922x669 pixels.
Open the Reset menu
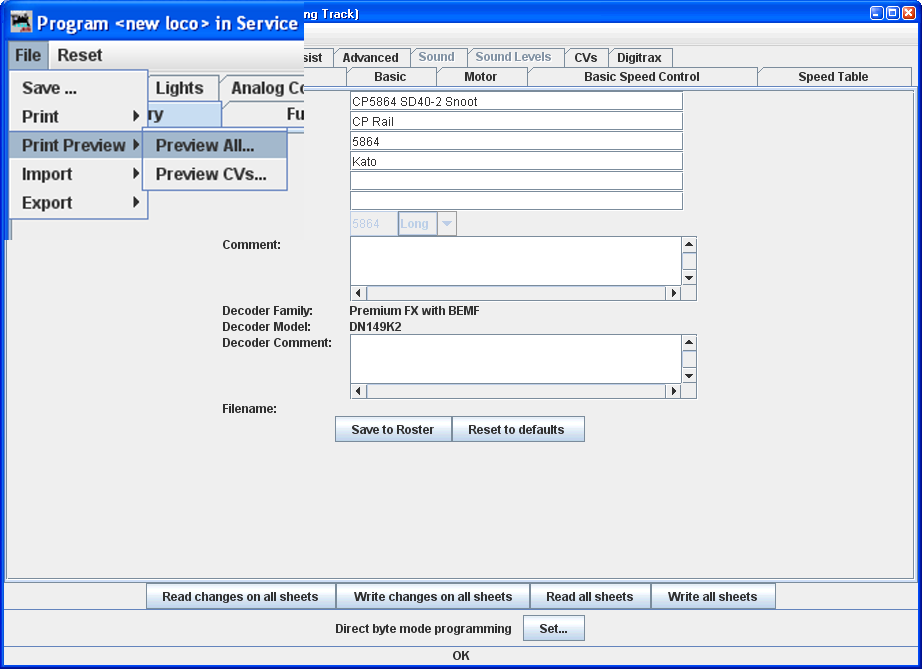coord(78,55)
